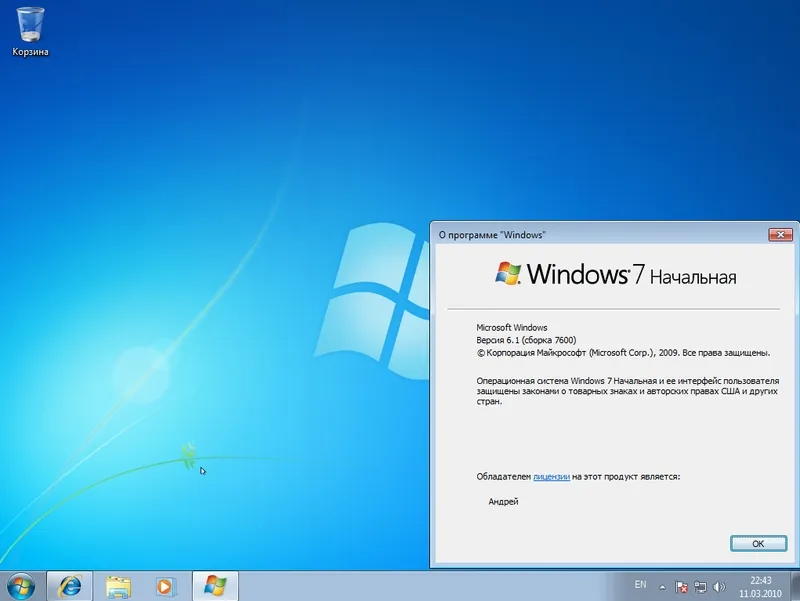
Task: Launch Internet Explorer from the taskbar
Action: tap(70, 586)
